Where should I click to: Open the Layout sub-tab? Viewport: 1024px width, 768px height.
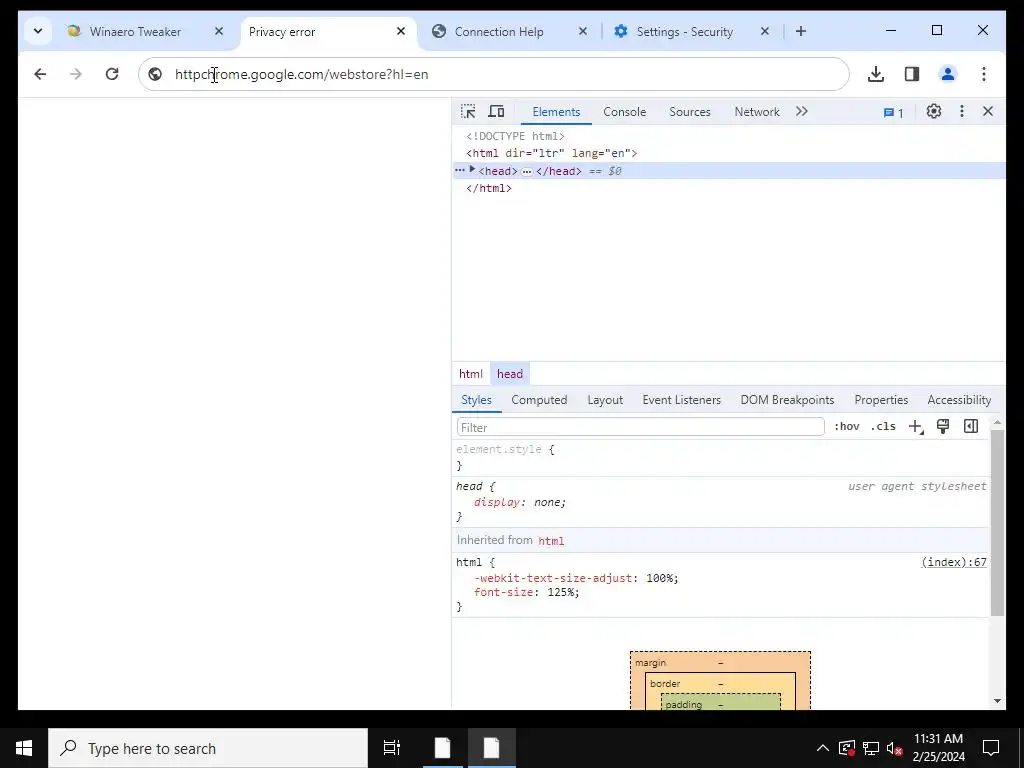pyautogui.click(x=605, y=400)
